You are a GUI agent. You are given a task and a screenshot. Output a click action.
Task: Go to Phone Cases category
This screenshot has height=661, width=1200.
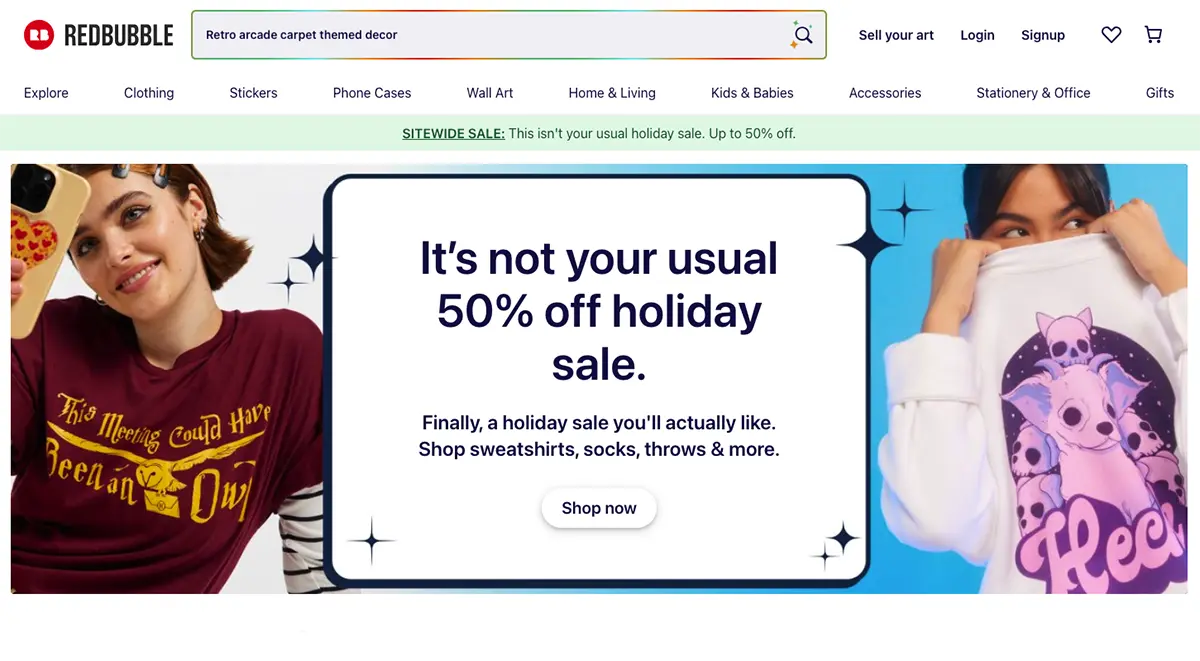372,93
